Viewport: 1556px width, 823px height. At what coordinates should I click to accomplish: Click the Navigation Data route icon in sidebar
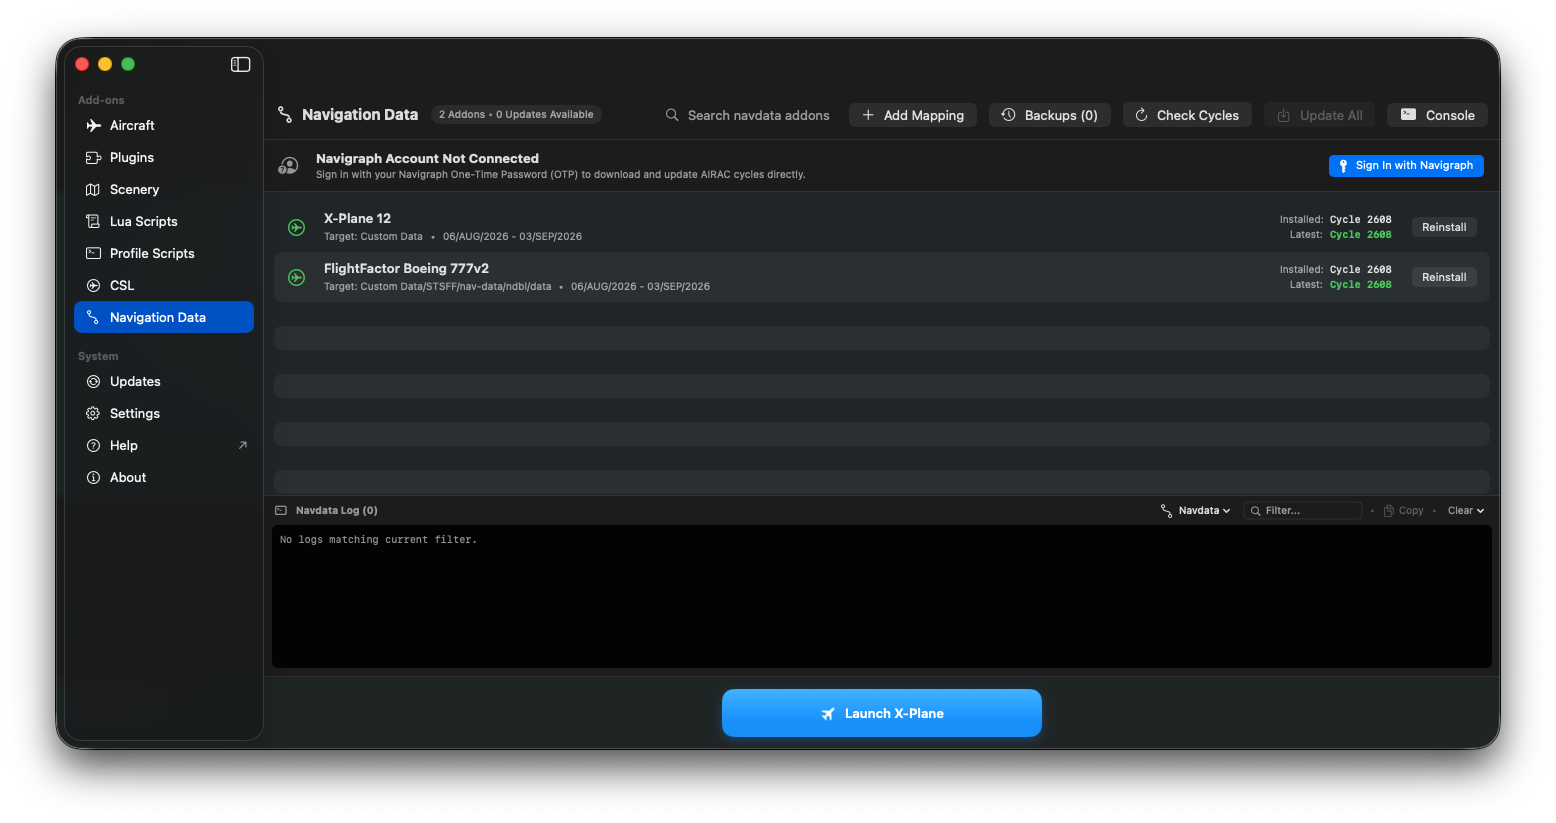click(x=93, y=317)
